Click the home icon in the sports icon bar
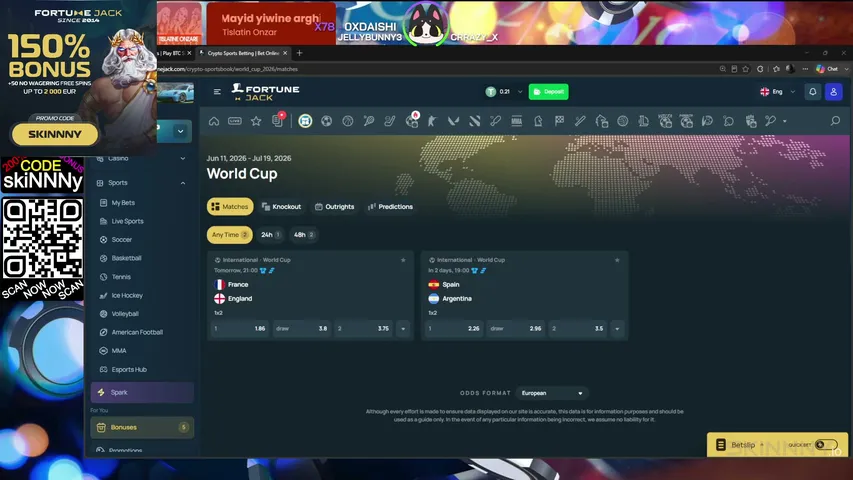The height and width of the screenshot is (480, 853). pyautogui.click(x=214, y=121)
